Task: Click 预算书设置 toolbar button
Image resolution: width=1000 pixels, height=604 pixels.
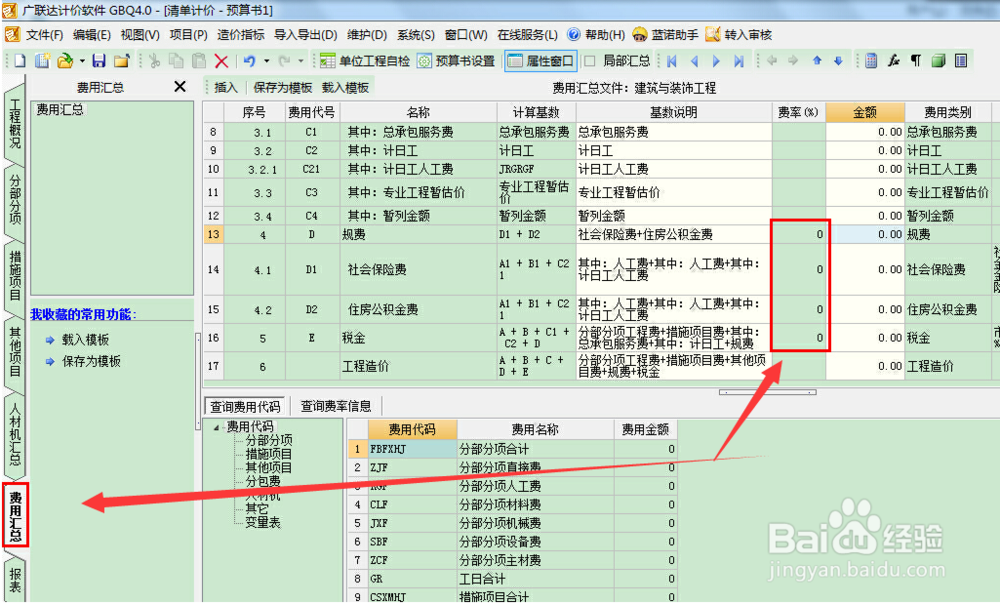Action: point(456,61)
